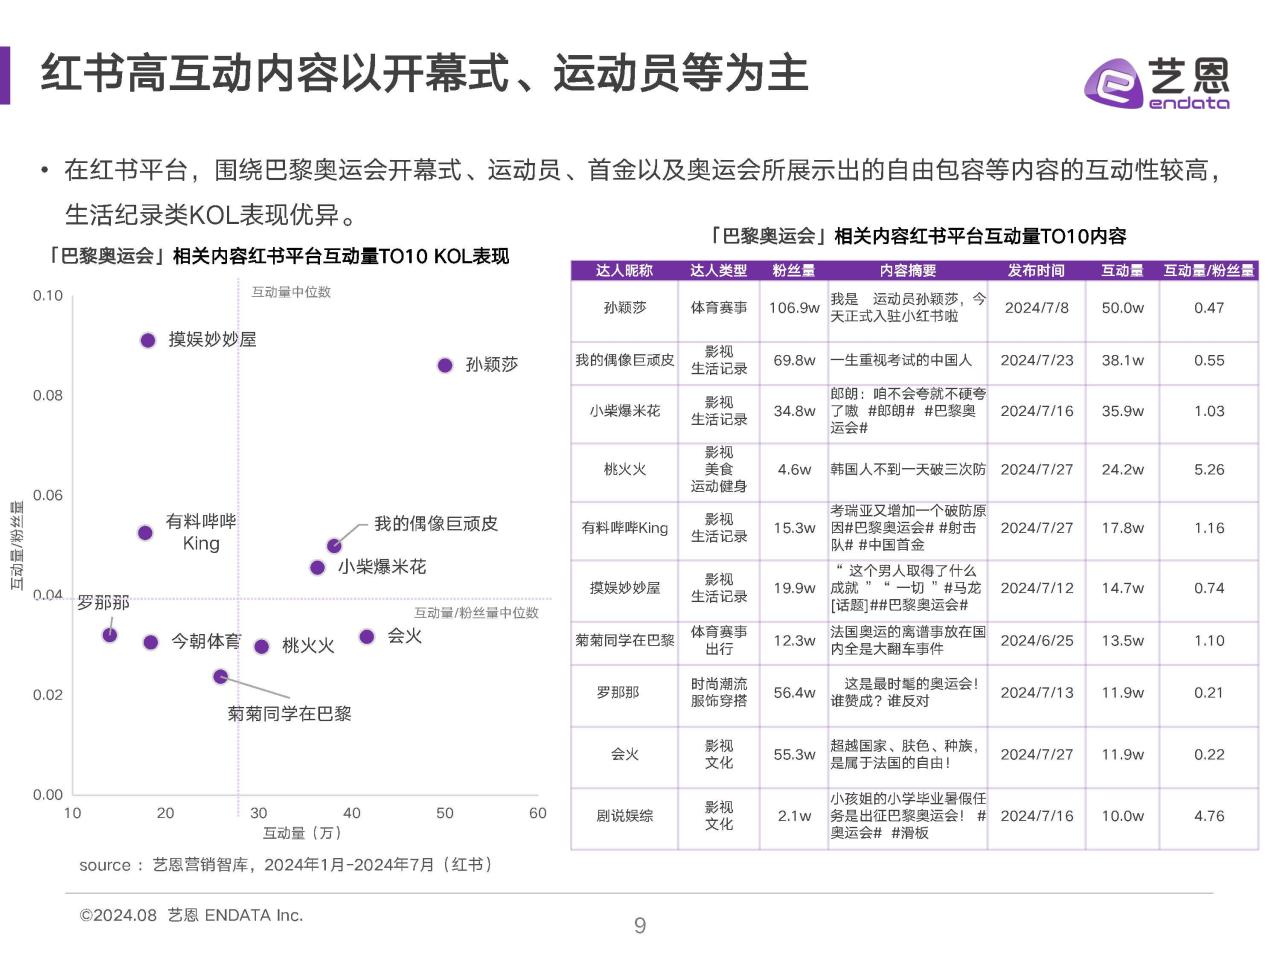Click the 菊菊同学在巴黎 chart label
The image size is (1280, 960).
289,714
